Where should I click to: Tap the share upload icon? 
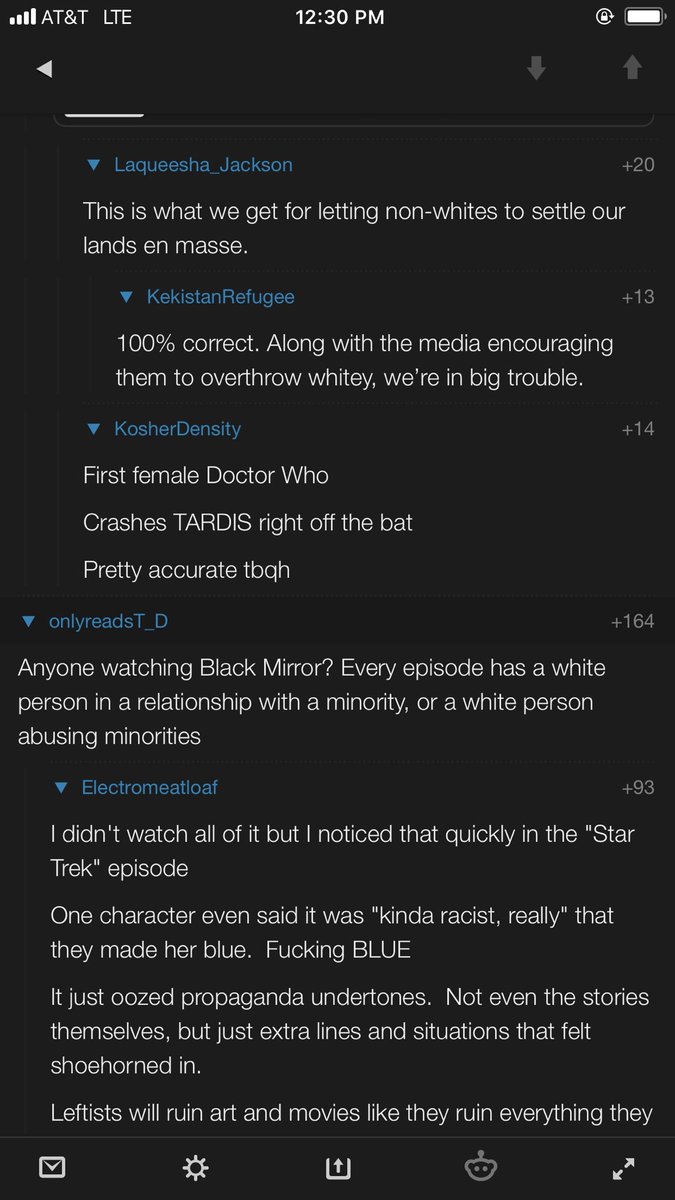point(336,1167)
